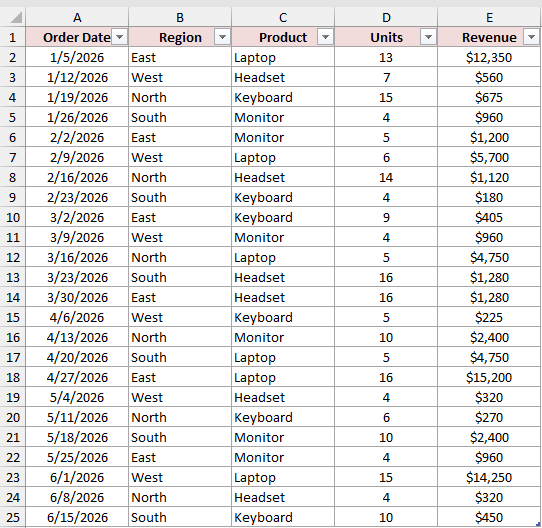
Task: Select Headset cell in row 24
Action: pyautogui.click(x=283, y=497)
